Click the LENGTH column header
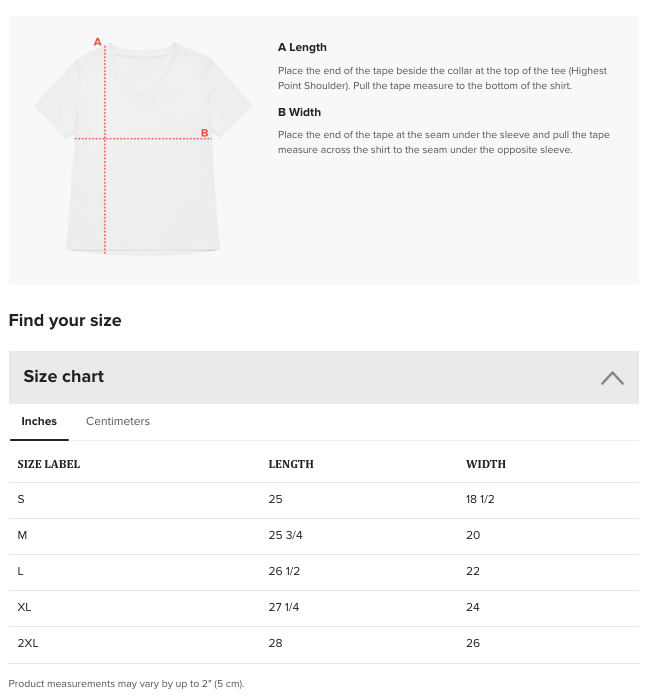652x698 pixels. tap(291, 464)
